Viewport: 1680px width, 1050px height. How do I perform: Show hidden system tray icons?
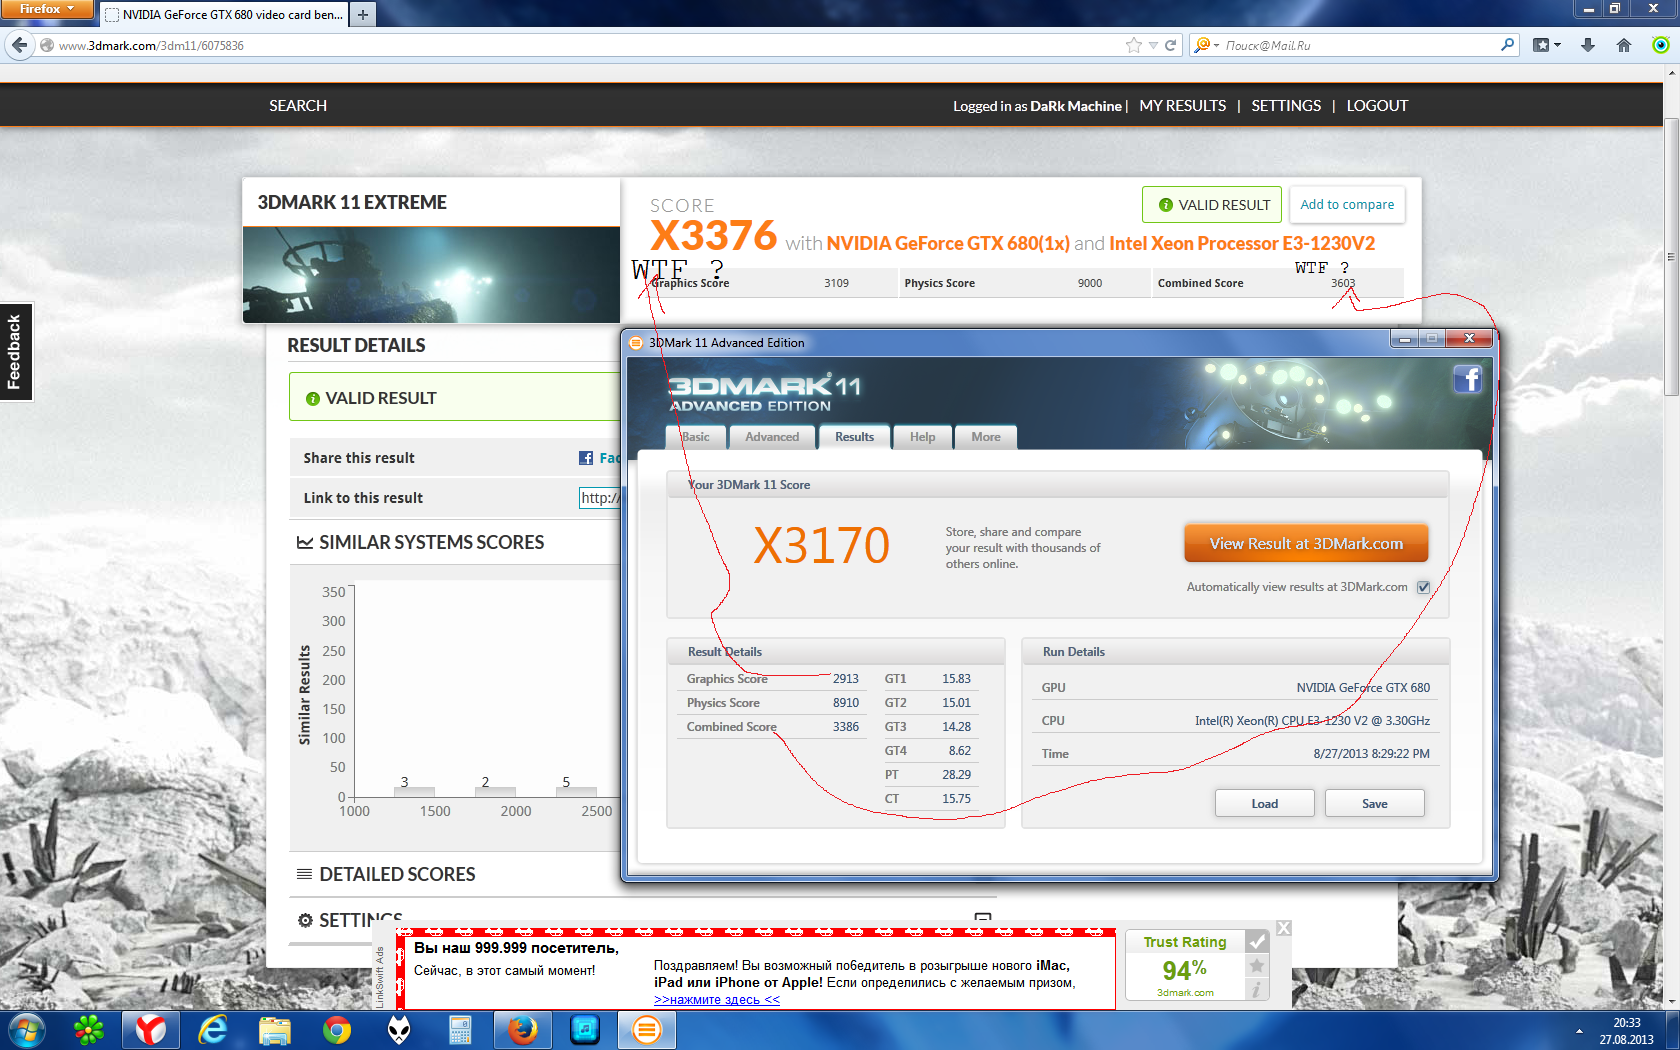click(1579, 1031)
